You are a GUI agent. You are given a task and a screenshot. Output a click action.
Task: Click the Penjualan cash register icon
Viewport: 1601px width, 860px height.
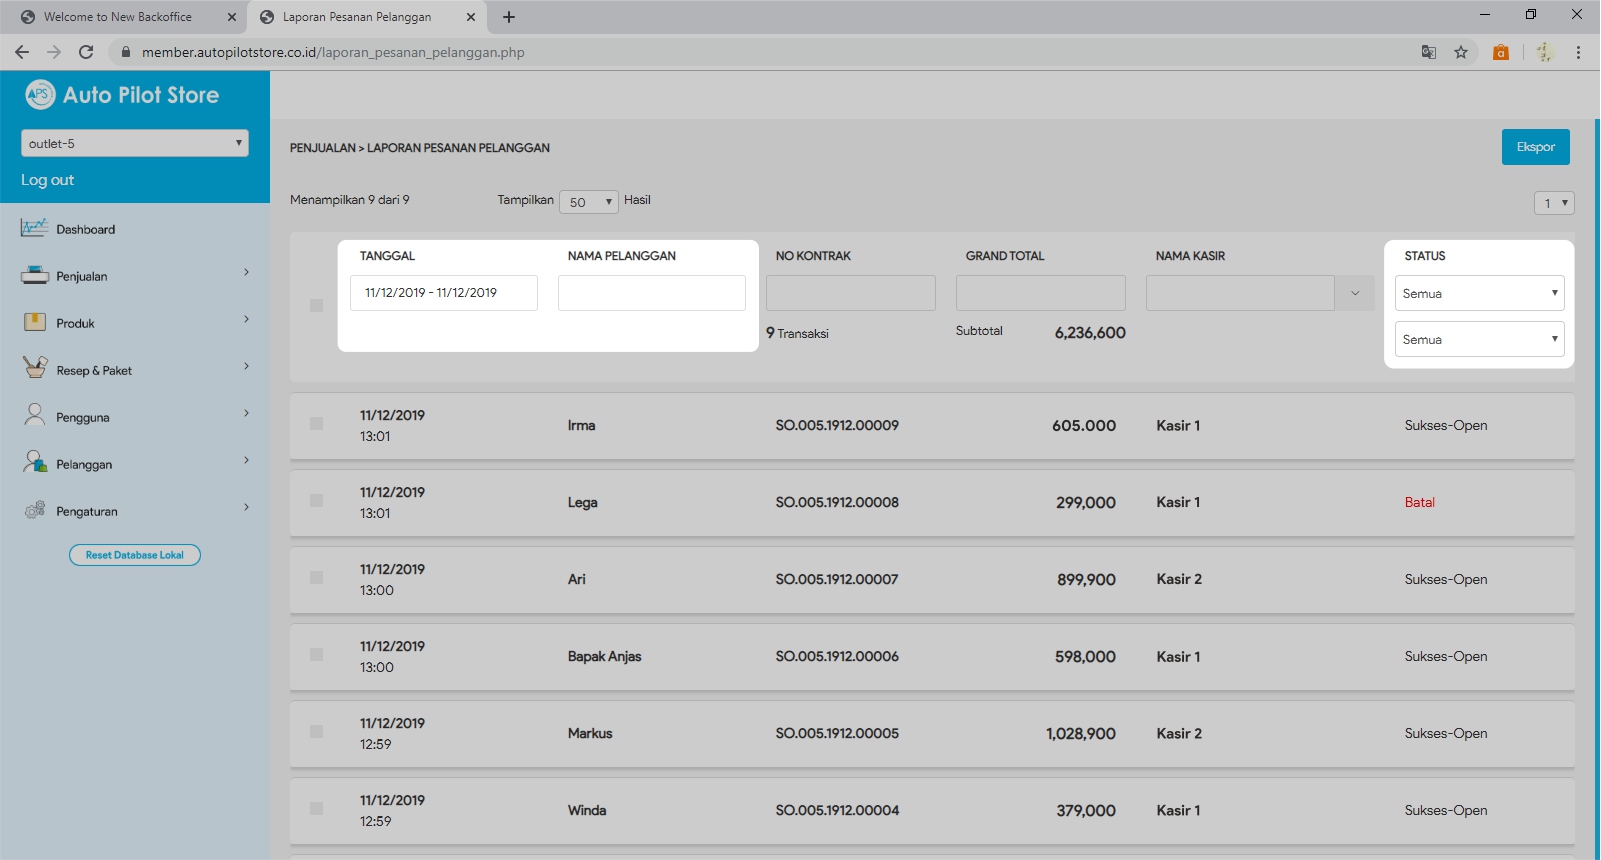(x=34, y=275)
